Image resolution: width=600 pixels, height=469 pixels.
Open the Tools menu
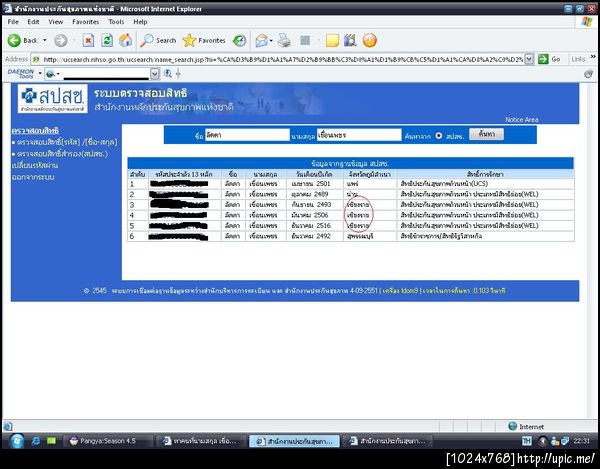click(116, 22)
